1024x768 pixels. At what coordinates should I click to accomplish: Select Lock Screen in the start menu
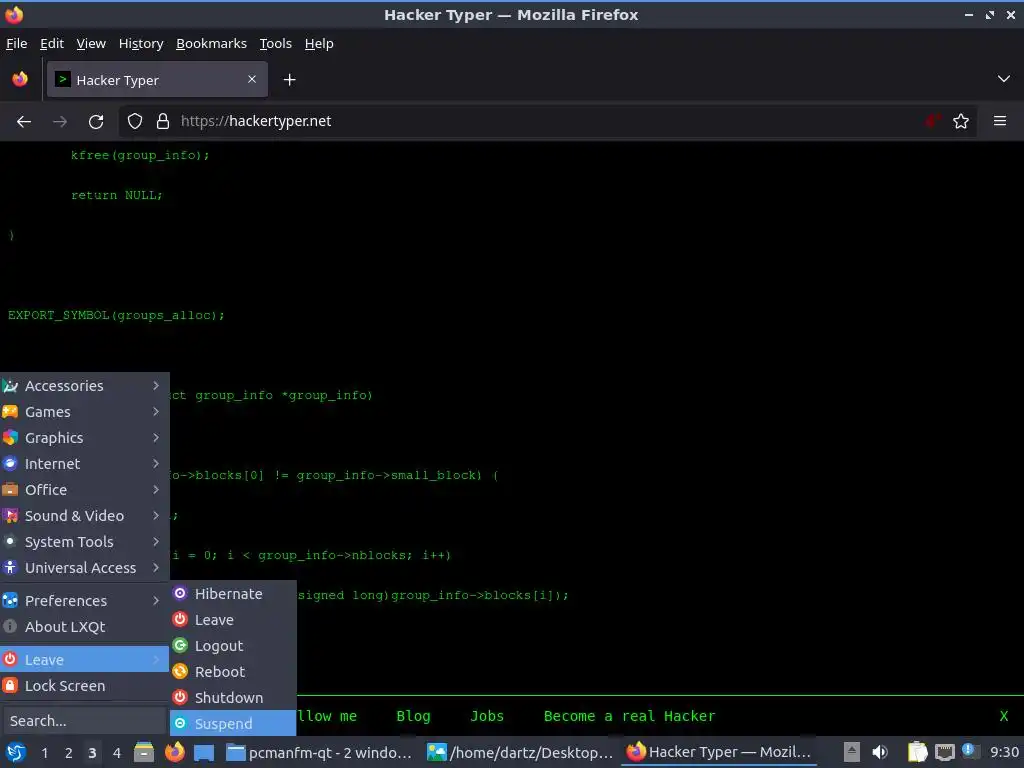[x=84, y=686]
